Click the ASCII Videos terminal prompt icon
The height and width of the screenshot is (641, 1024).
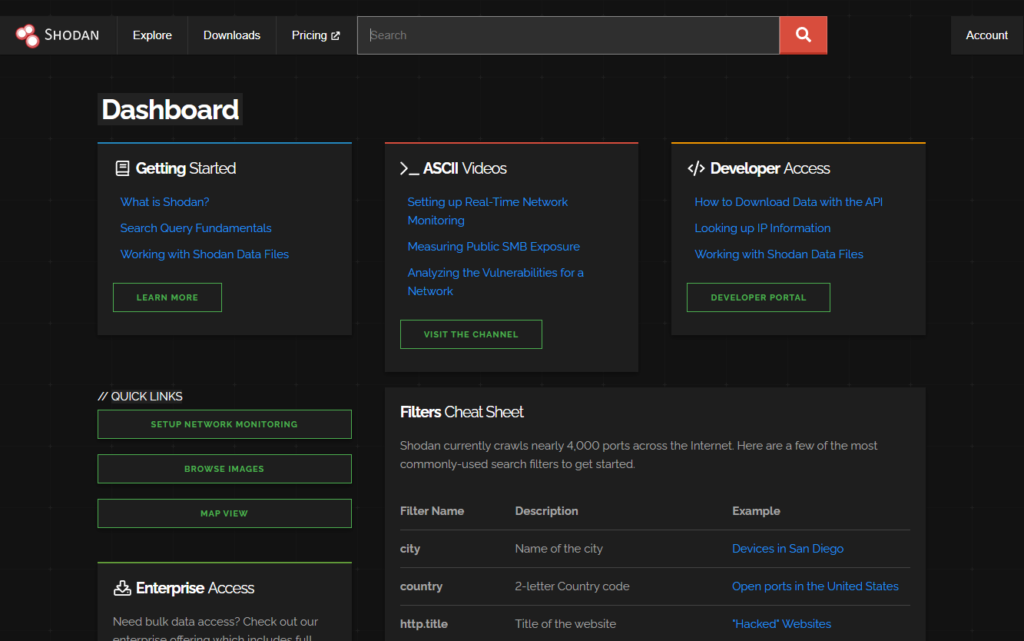[x=409, y=168]
